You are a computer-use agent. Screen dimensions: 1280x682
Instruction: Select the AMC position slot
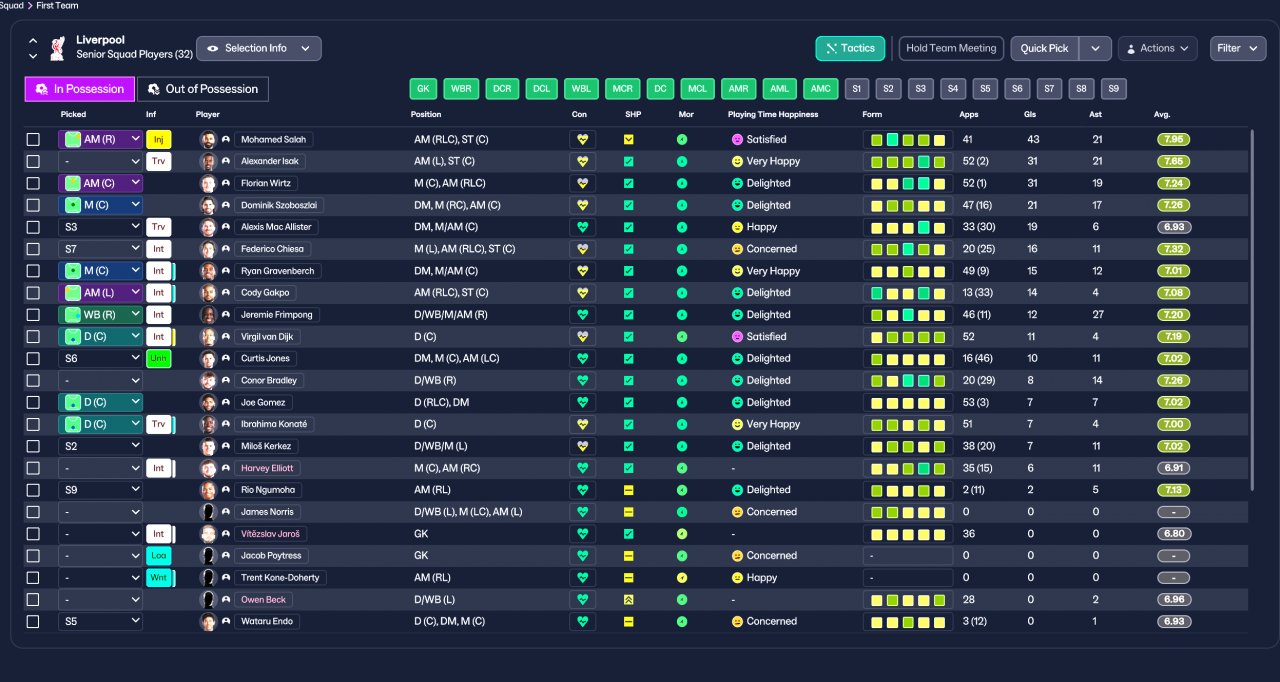821,89
